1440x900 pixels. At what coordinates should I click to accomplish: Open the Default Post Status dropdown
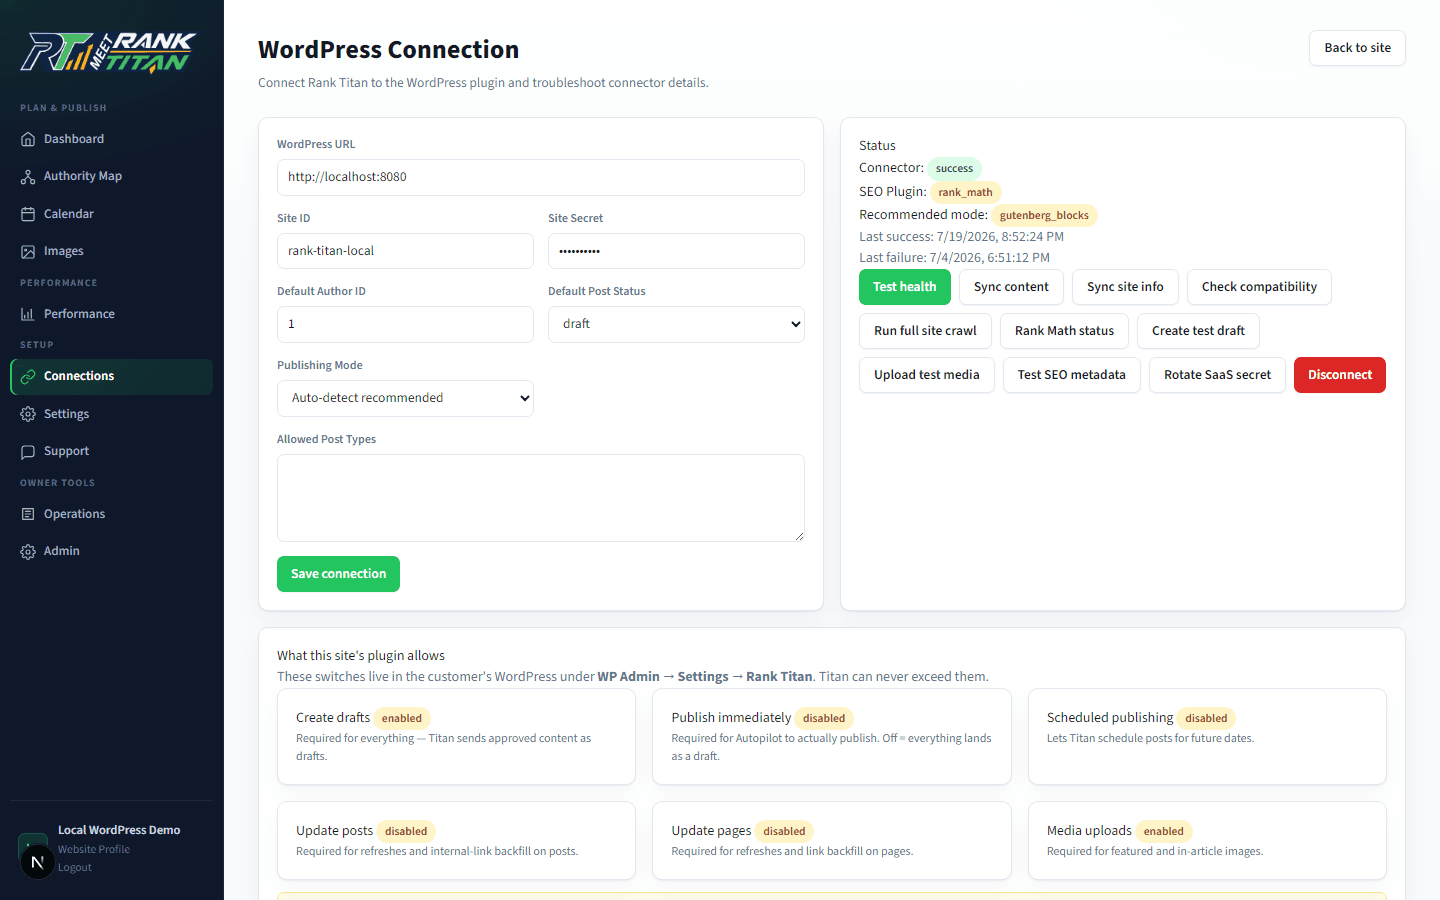[676, 324]
